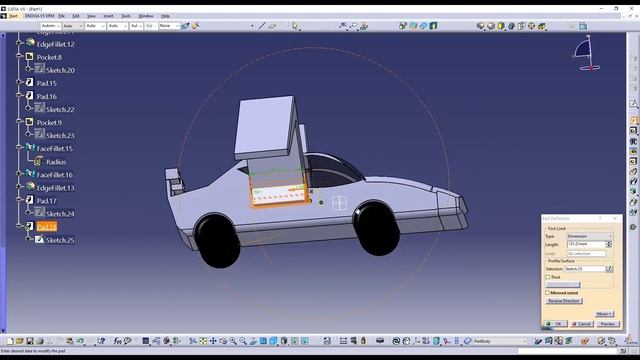Click the Pad tool in right toolbar
Viewport: 640px width, 360px height.
click(x=633, y=120)
